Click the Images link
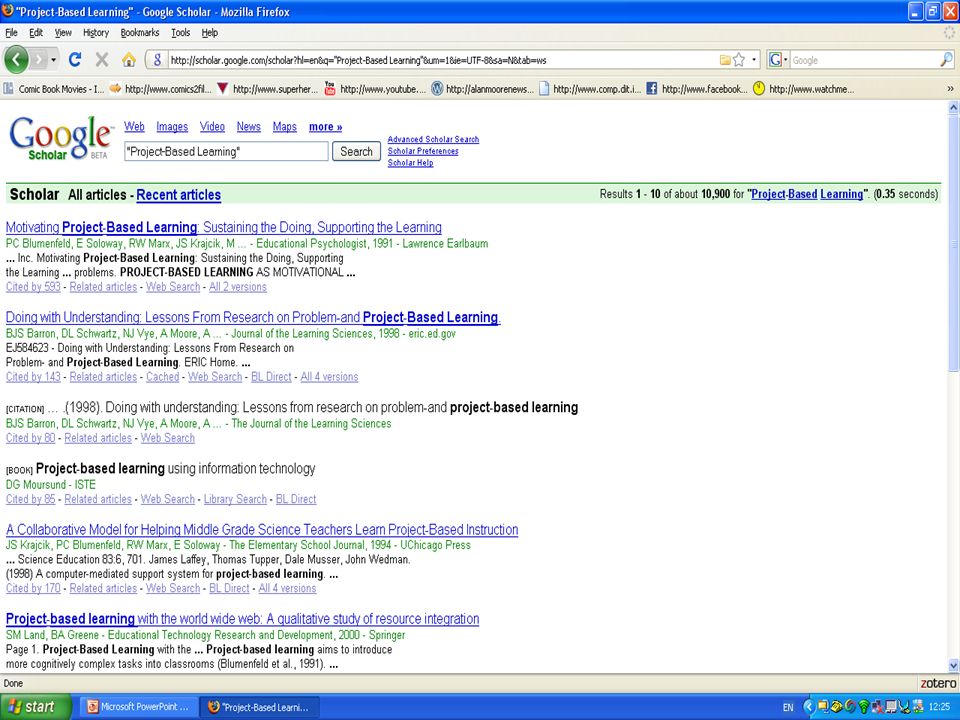 (172, 127)
